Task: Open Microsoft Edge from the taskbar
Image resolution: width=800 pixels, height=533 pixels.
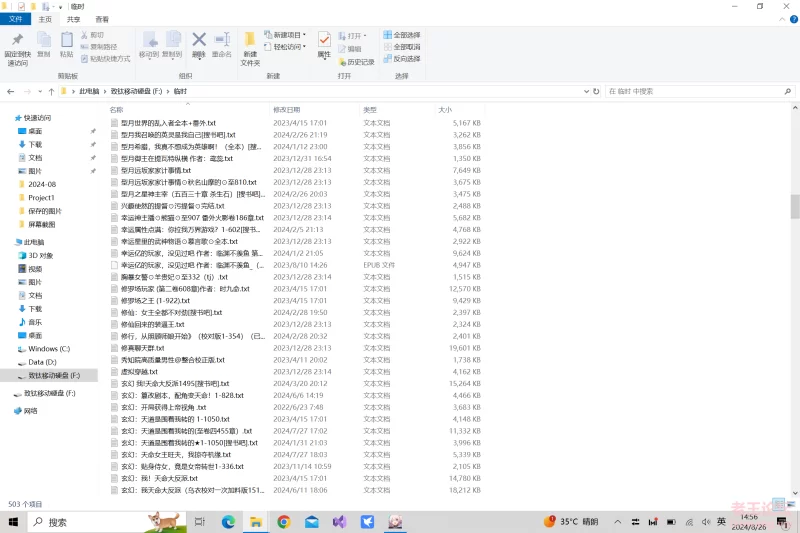Action: click(x=227, y=522)
